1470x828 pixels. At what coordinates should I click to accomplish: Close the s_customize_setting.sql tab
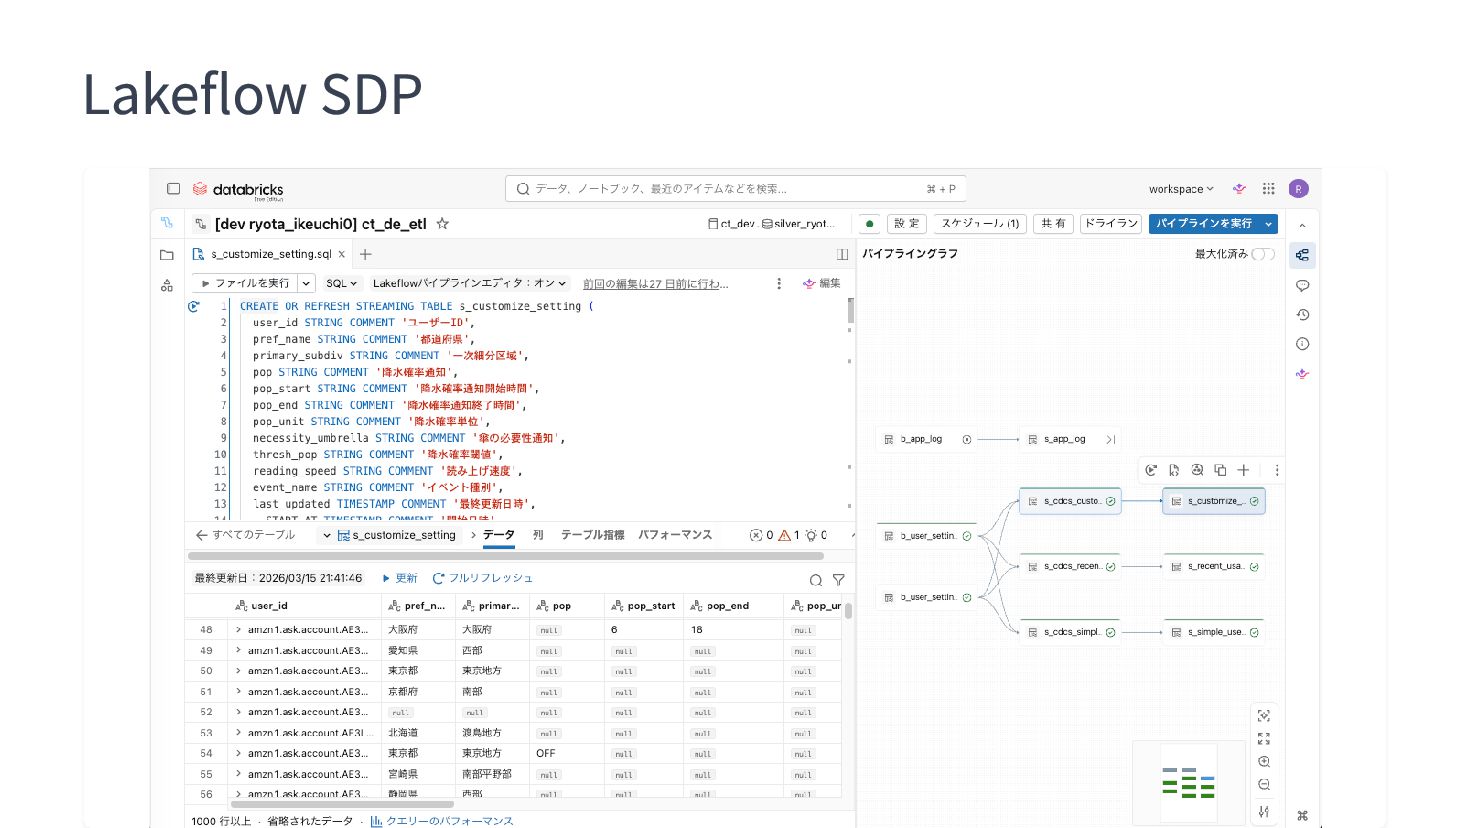342,254
